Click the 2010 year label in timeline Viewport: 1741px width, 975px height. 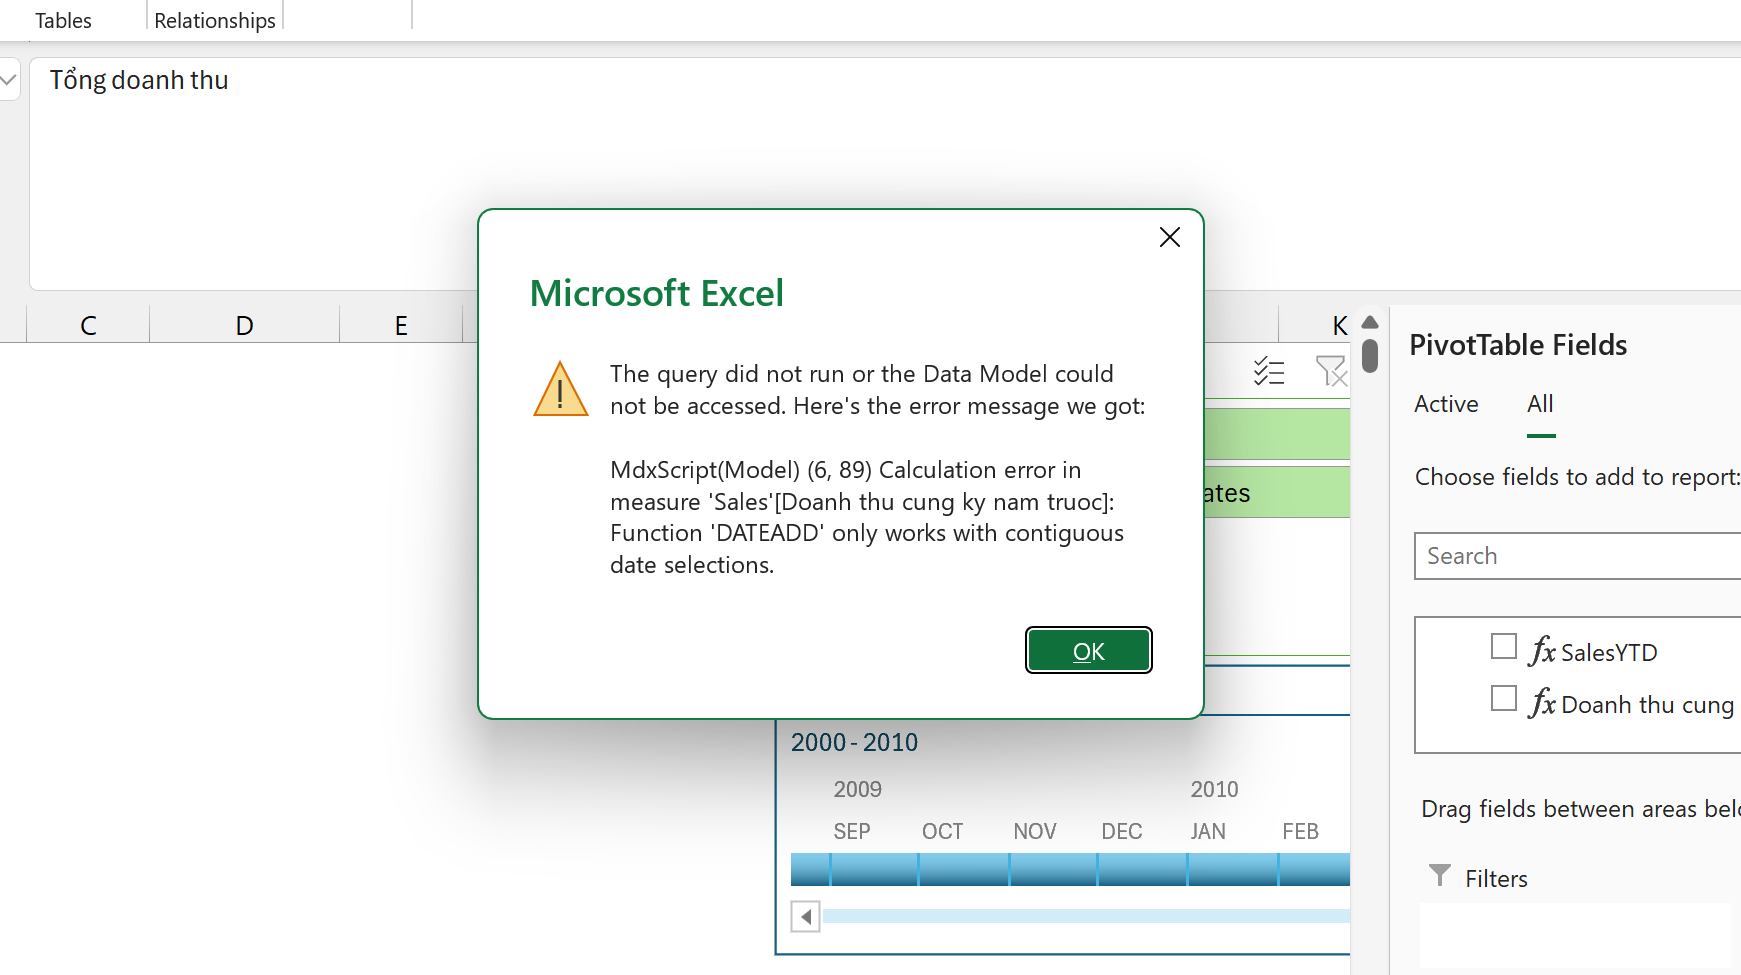coord(1214,789)
